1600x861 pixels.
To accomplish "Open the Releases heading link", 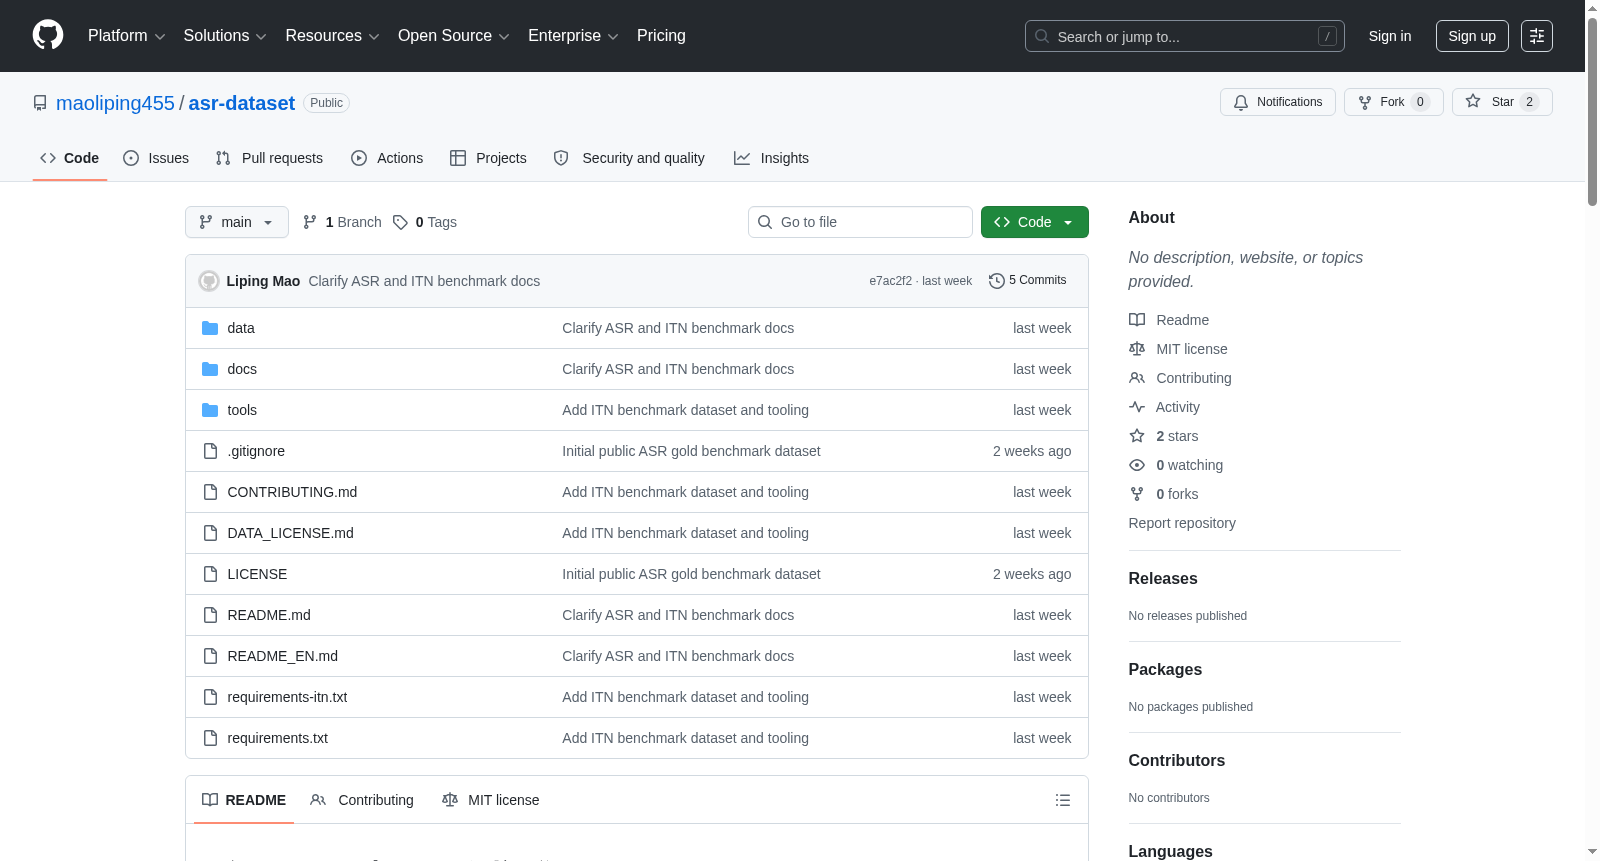I will (x=1163, y=578).
